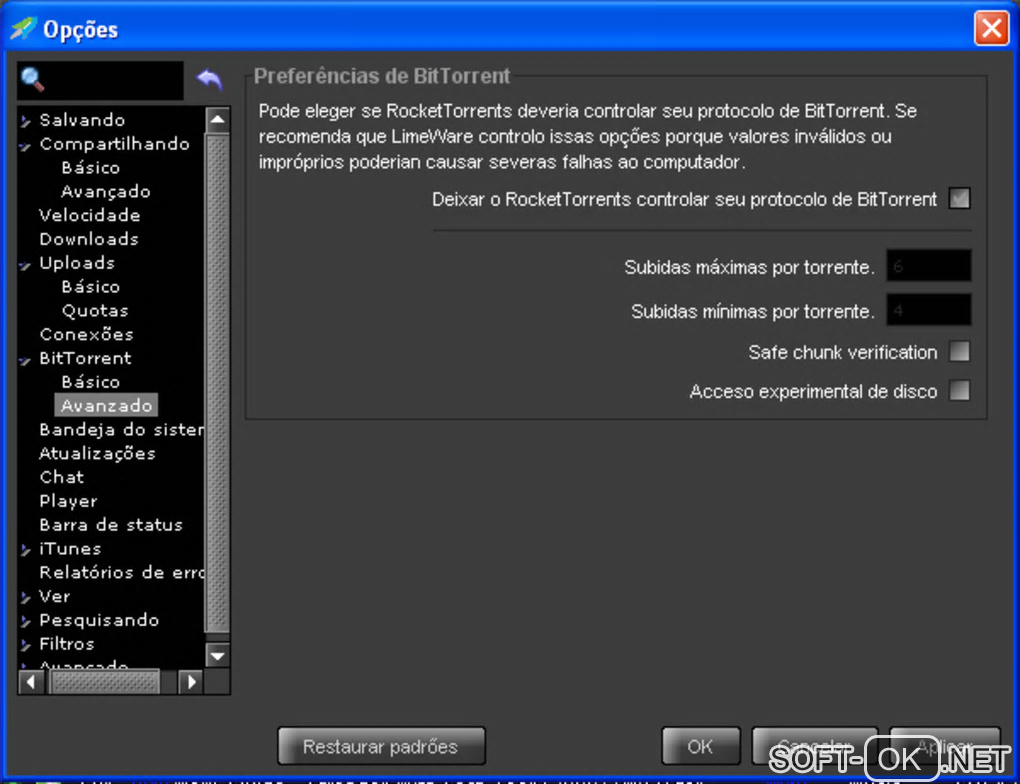This screenshot has width=1020, height=784.
Task: Toggle RocketTorrents control BitTorrent protocol checkbox
Action: pos(959,198)
